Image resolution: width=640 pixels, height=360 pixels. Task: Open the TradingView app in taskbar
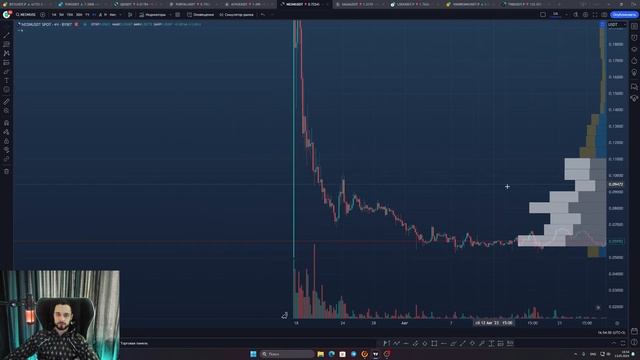[x=376, y=354]
